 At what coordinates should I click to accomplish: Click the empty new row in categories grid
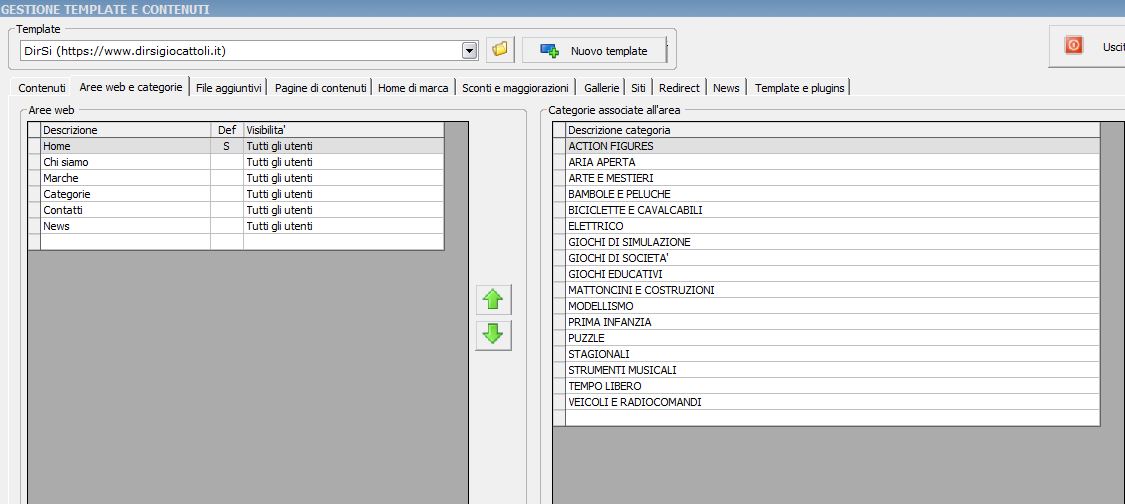(x=827, y=418)
